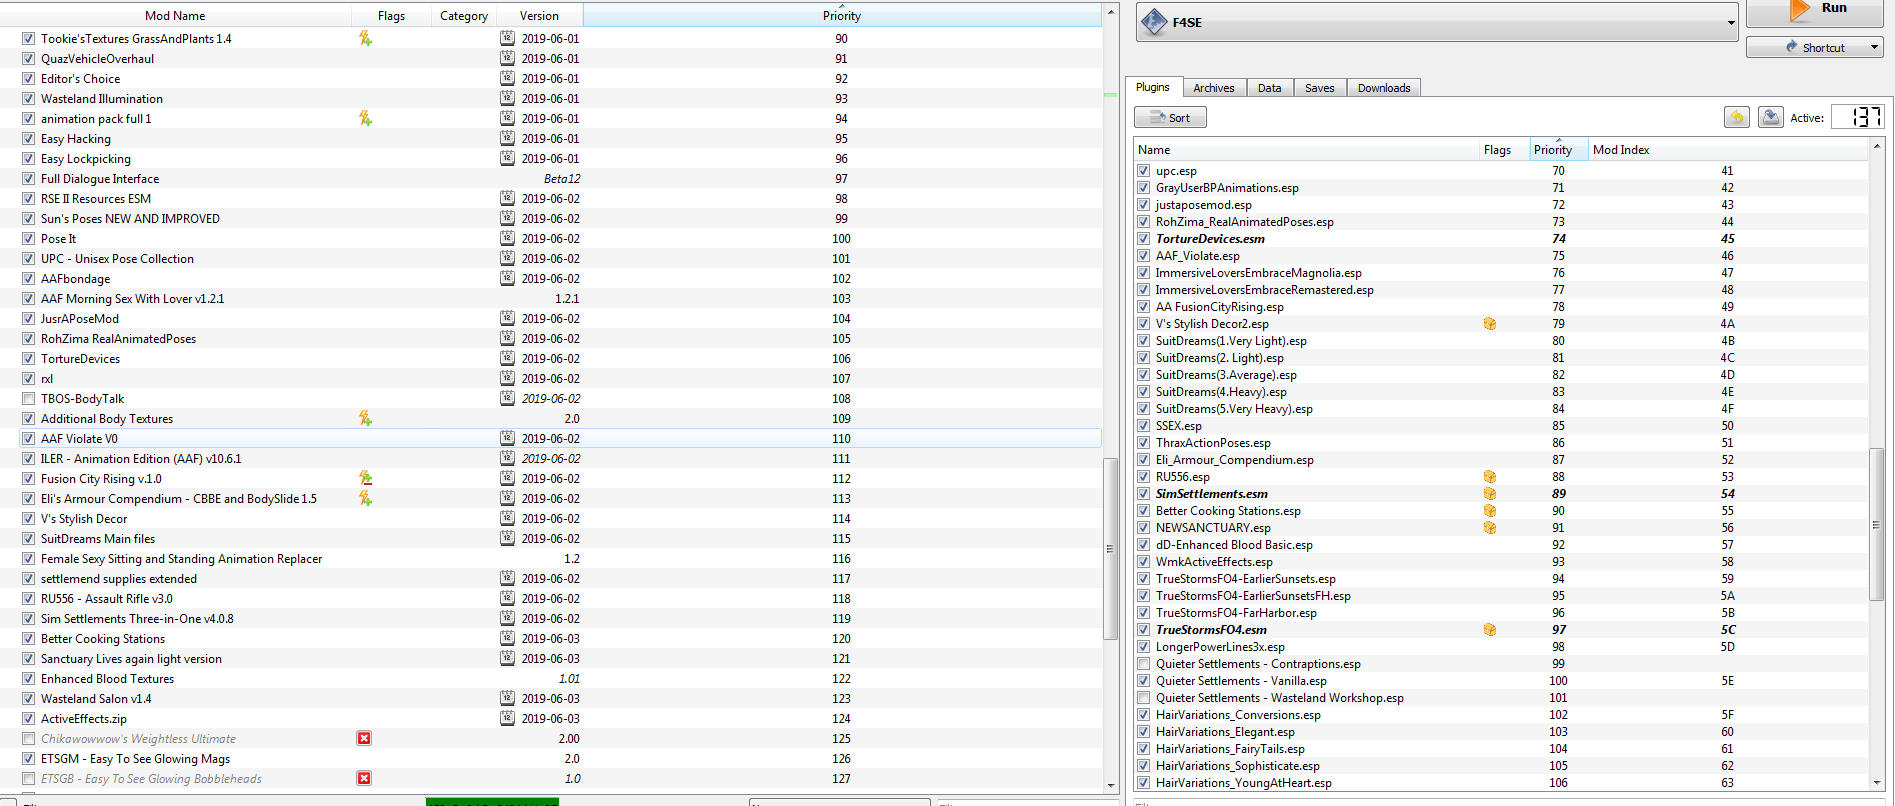Click the version calendar icon for TBOS-BodyTalk
Image resolution: width=1895 pixels, height=806 pixels.
coord(507,398)
